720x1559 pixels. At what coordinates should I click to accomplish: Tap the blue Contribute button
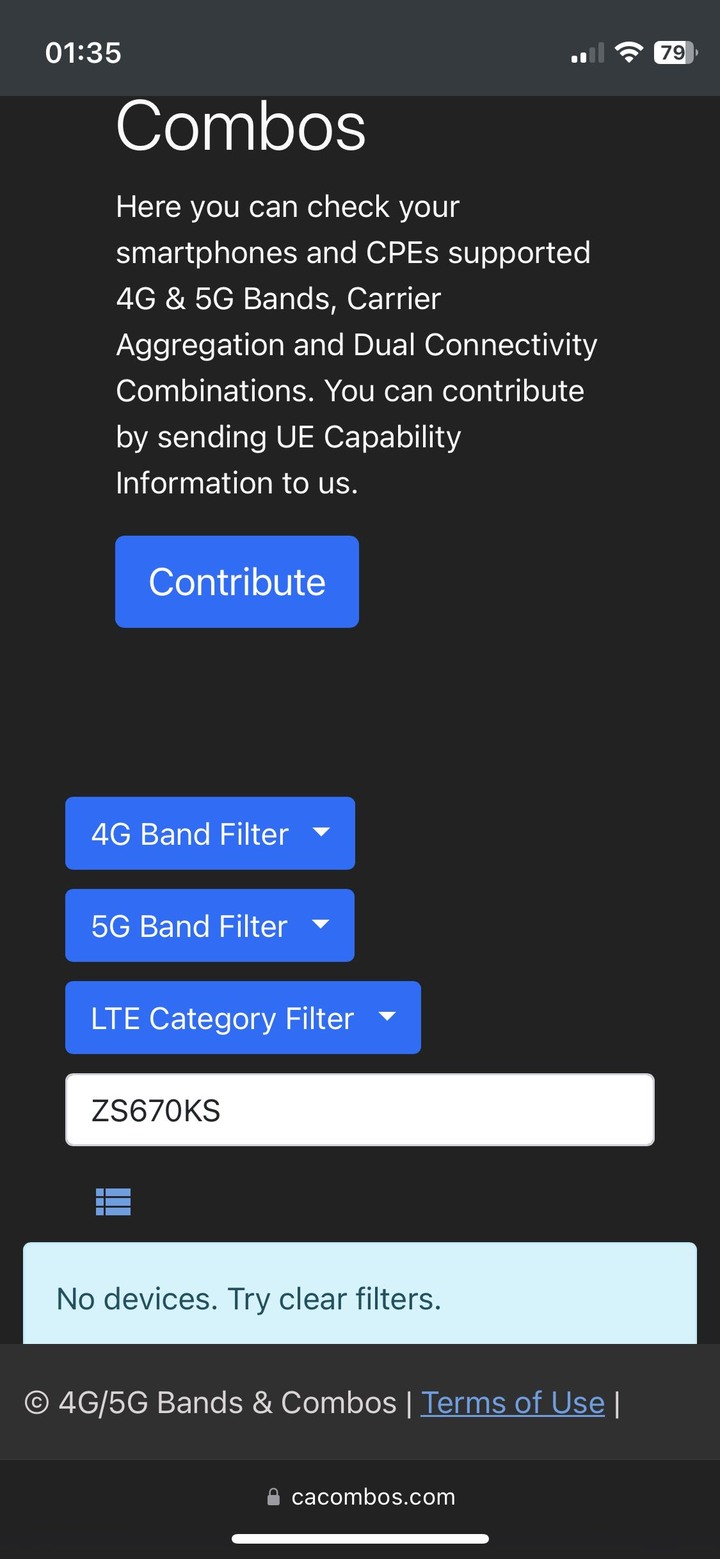[x=237, y=582]
